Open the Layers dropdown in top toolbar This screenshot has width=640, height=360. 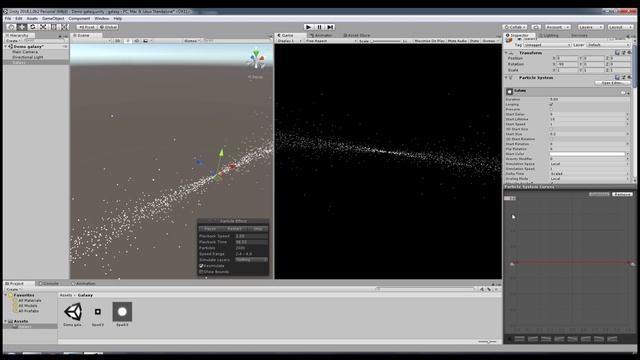[590, 27]
